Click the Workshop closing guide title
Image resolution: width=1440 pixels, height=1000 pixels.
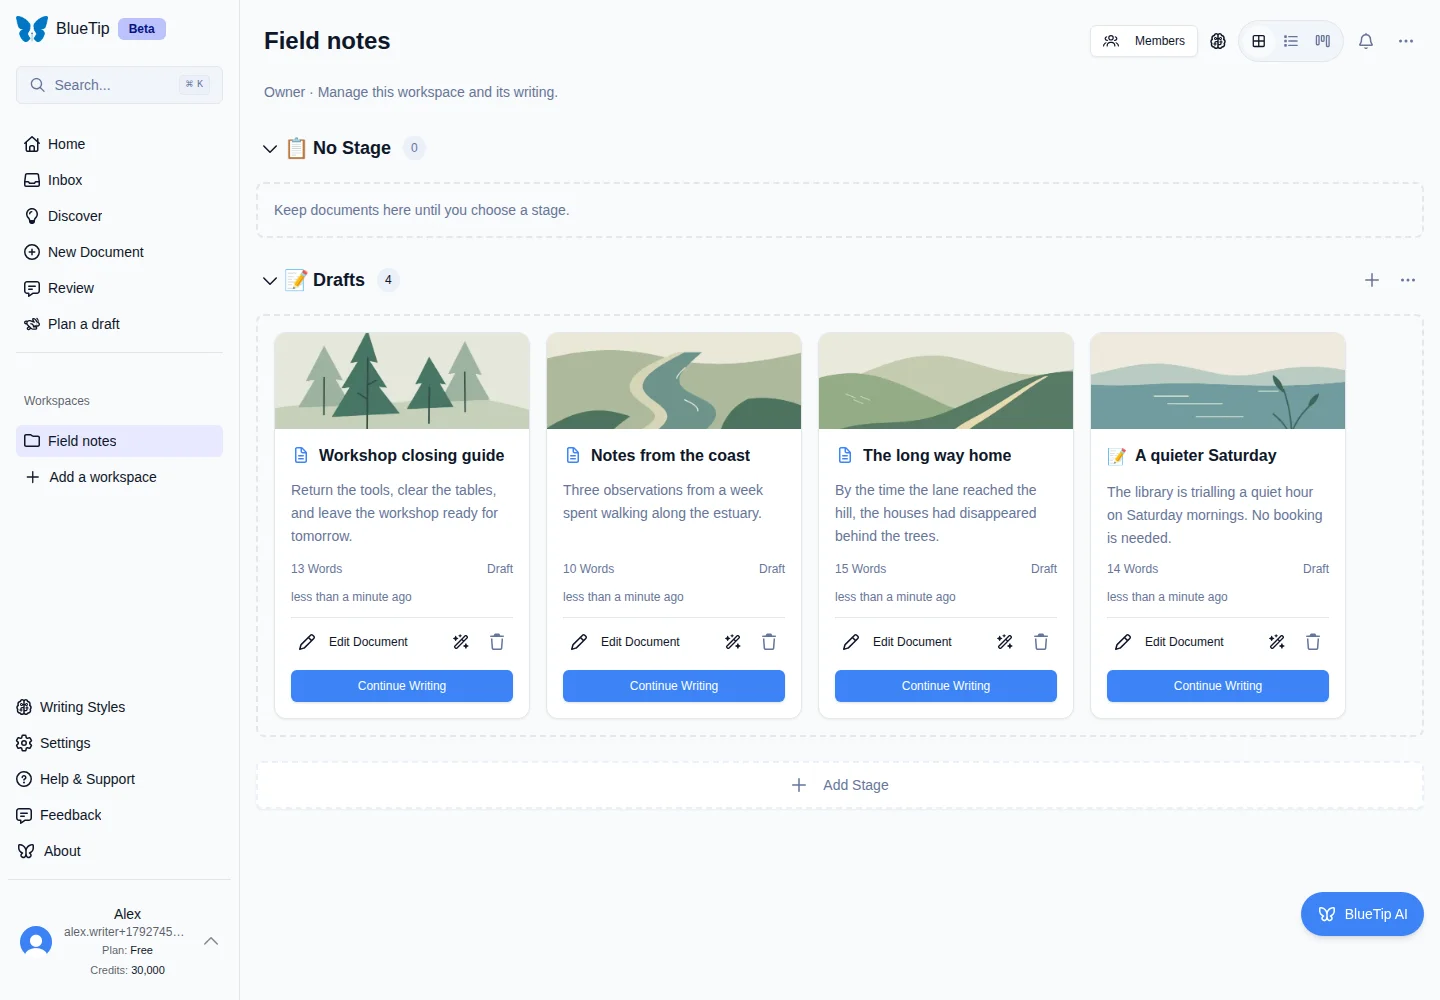pyautogui.click(x=411, y=455)
